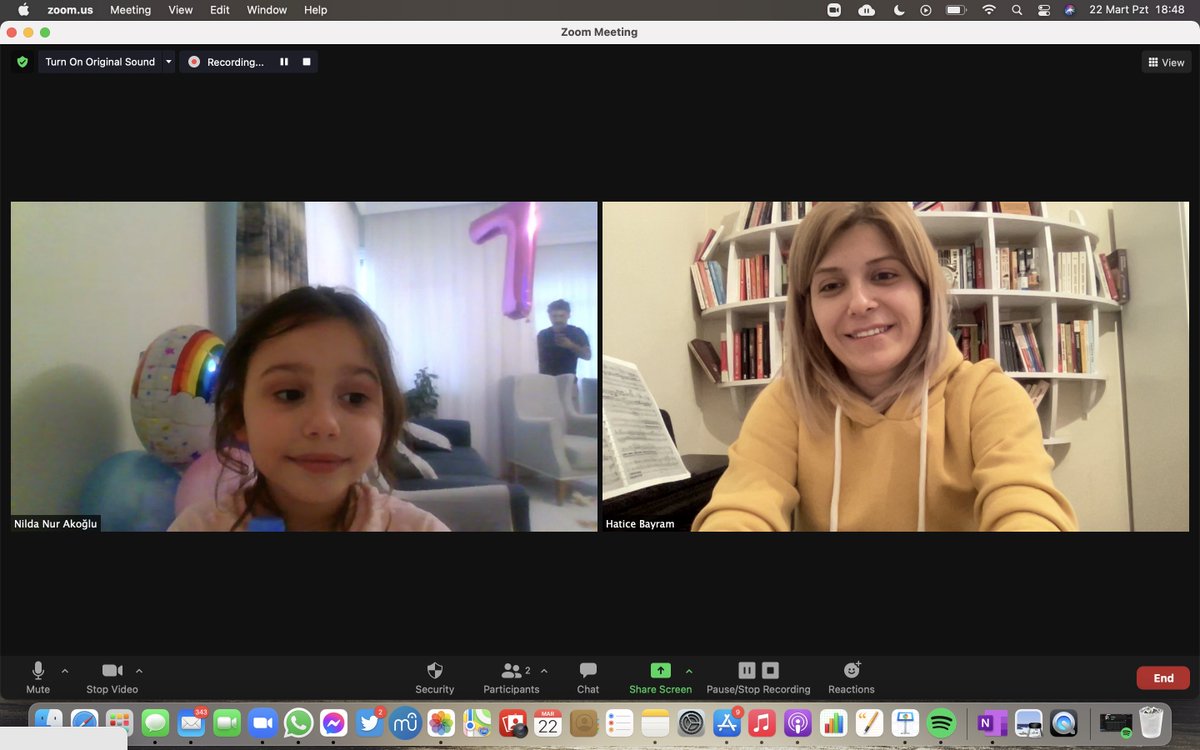Open the View menu in the menu bar

181,10
